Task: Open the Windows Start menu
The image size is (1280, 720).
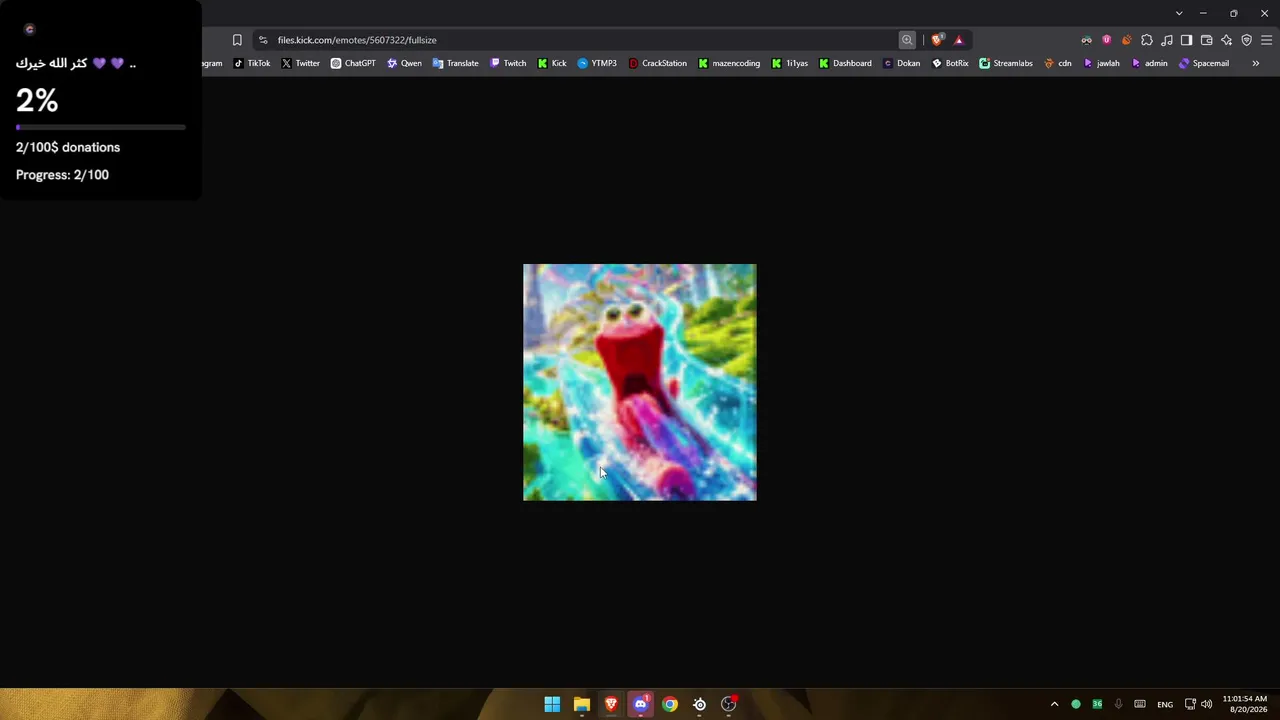Action: coord(552,704)
